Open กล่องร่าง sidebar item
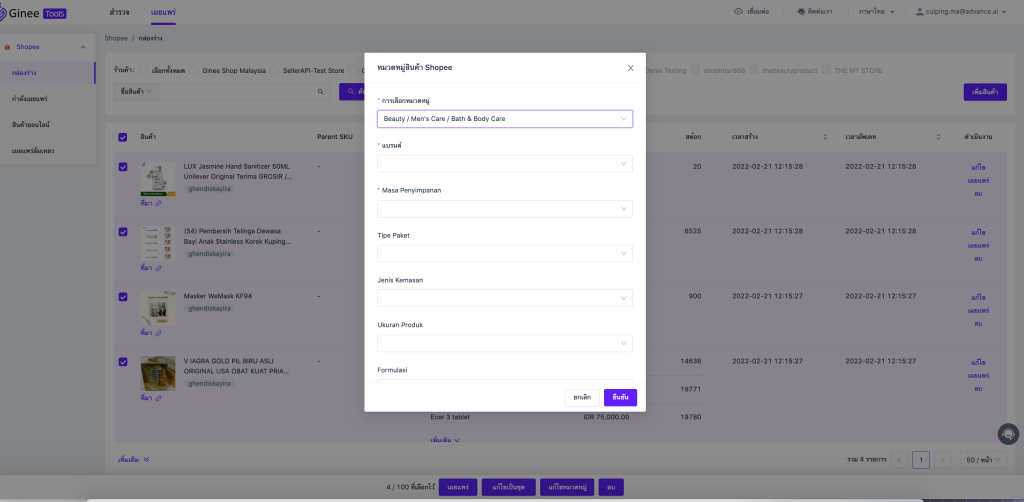The image size is (1024, 502). click(48, 73)
